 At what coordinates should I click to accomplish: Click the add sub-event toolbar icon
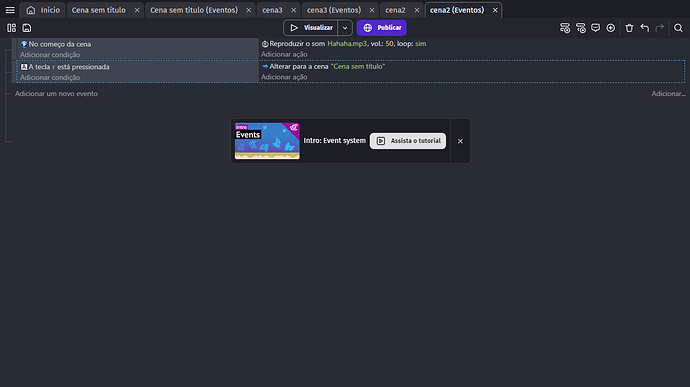pyautogui.click(x=581, y=28)
